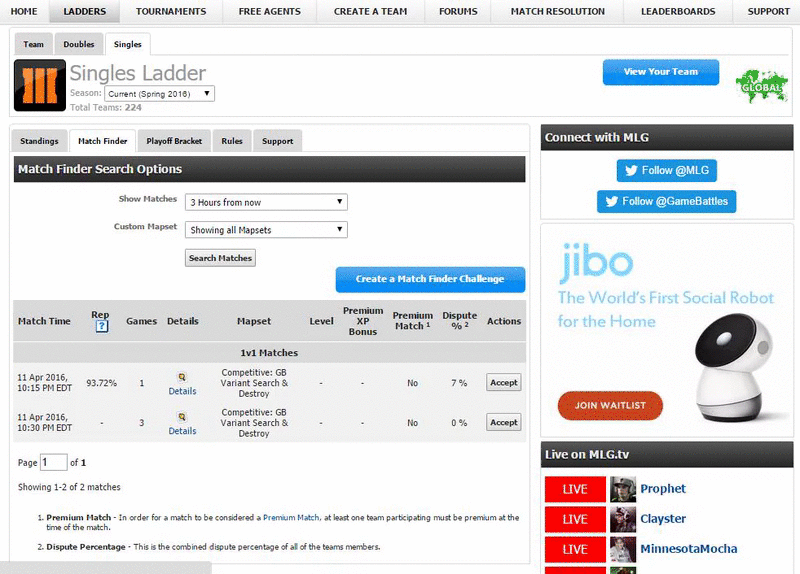This screenshot has height=574, width=800.
Task: Go to HOME in the top navigation
Action: (x=24, y=11)
